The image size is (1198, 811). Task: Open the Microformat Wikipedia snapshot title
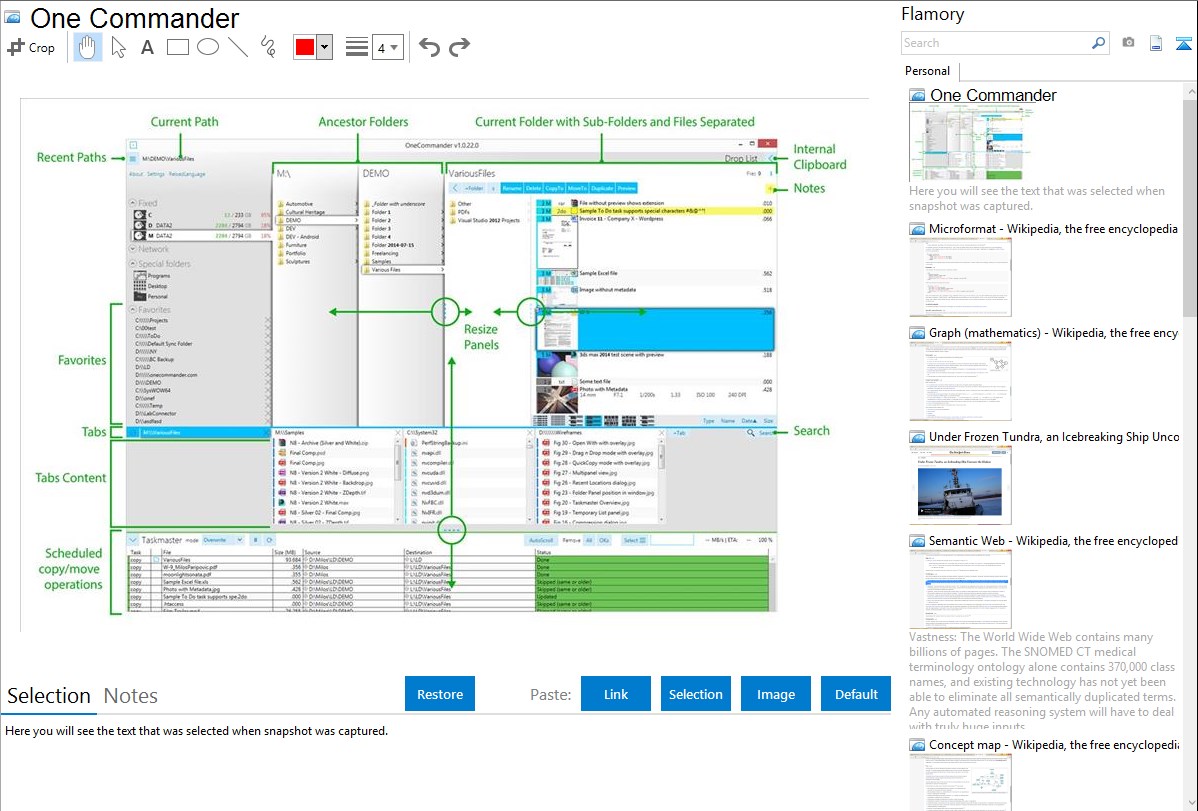click(1053, 229)
